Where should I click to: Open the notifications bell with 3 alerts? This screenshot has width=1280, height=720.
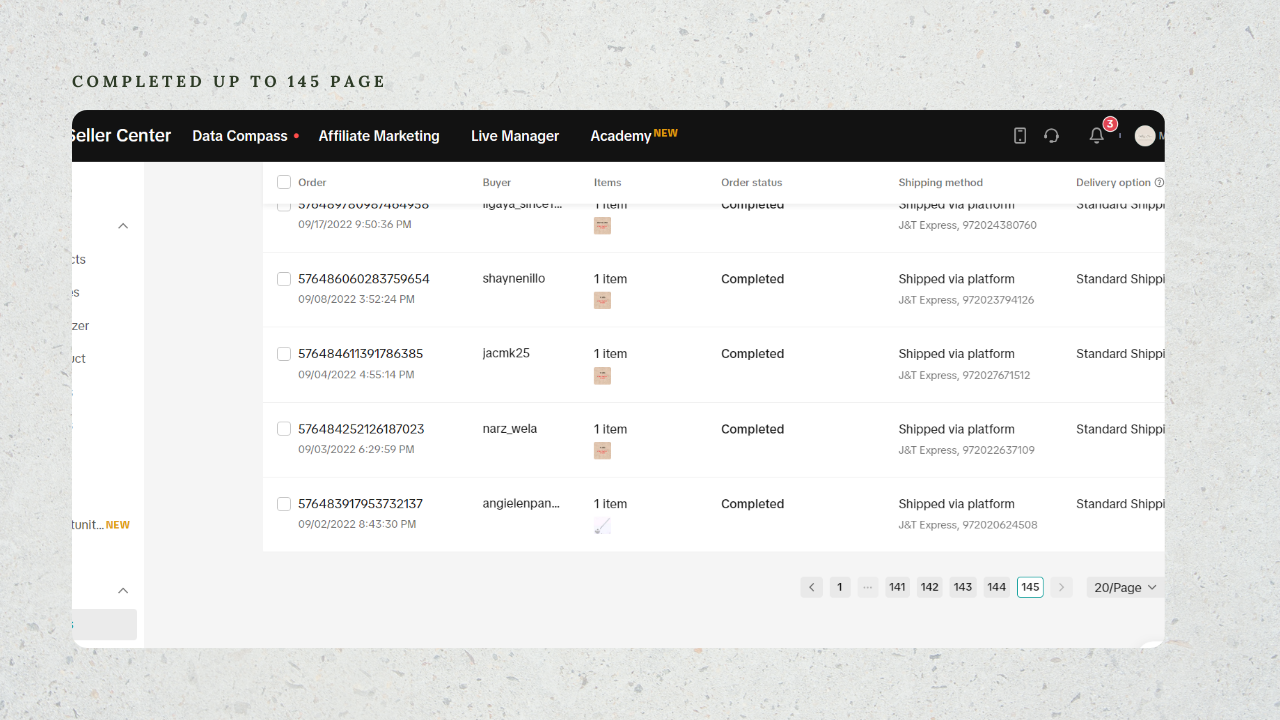tap(1097, 136)
